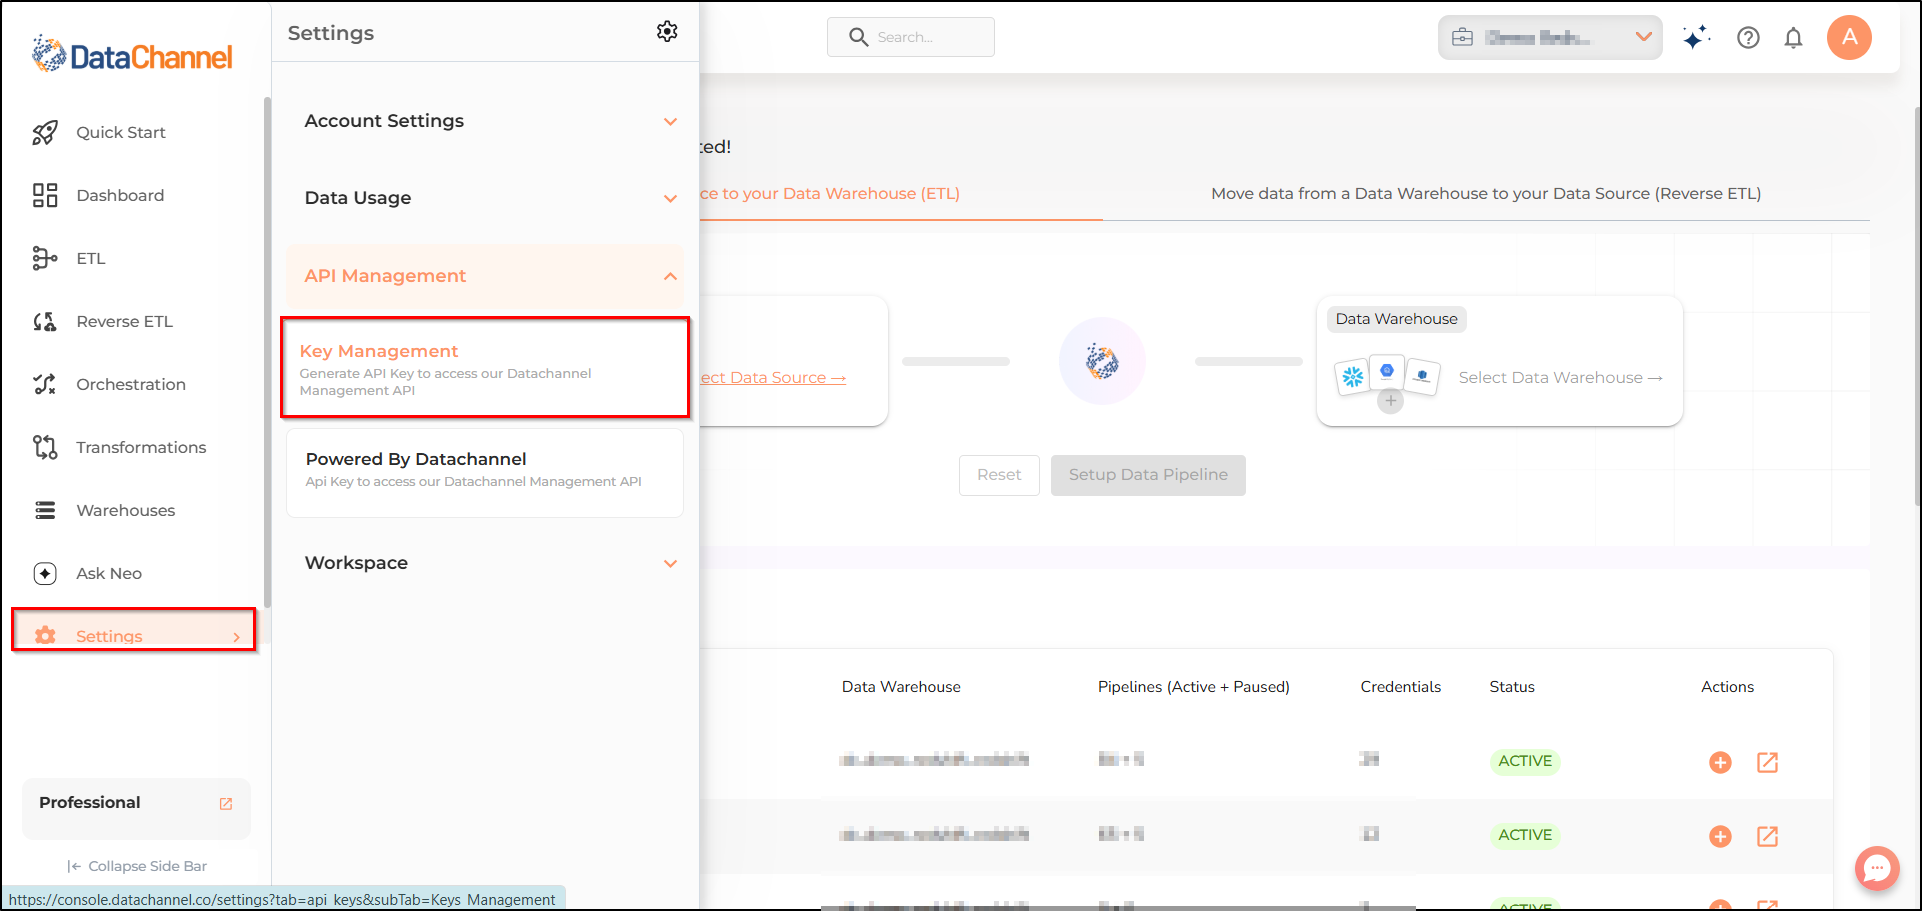Screen dimensions: 1922x911
Task: Open the Ask Neo sparkle icon
Action: pyautogui.click(x=45, y=573)
